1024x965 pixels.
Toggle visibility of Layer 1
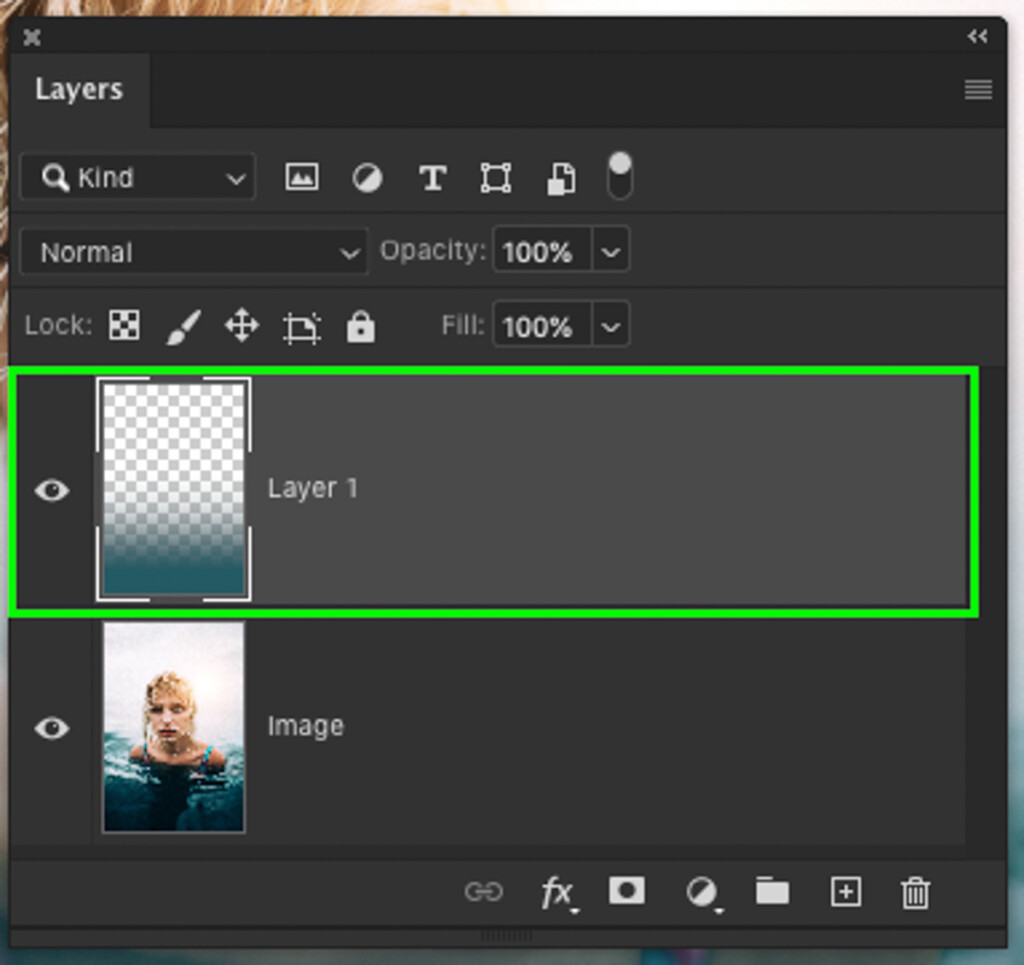click(x=52, y=489)
